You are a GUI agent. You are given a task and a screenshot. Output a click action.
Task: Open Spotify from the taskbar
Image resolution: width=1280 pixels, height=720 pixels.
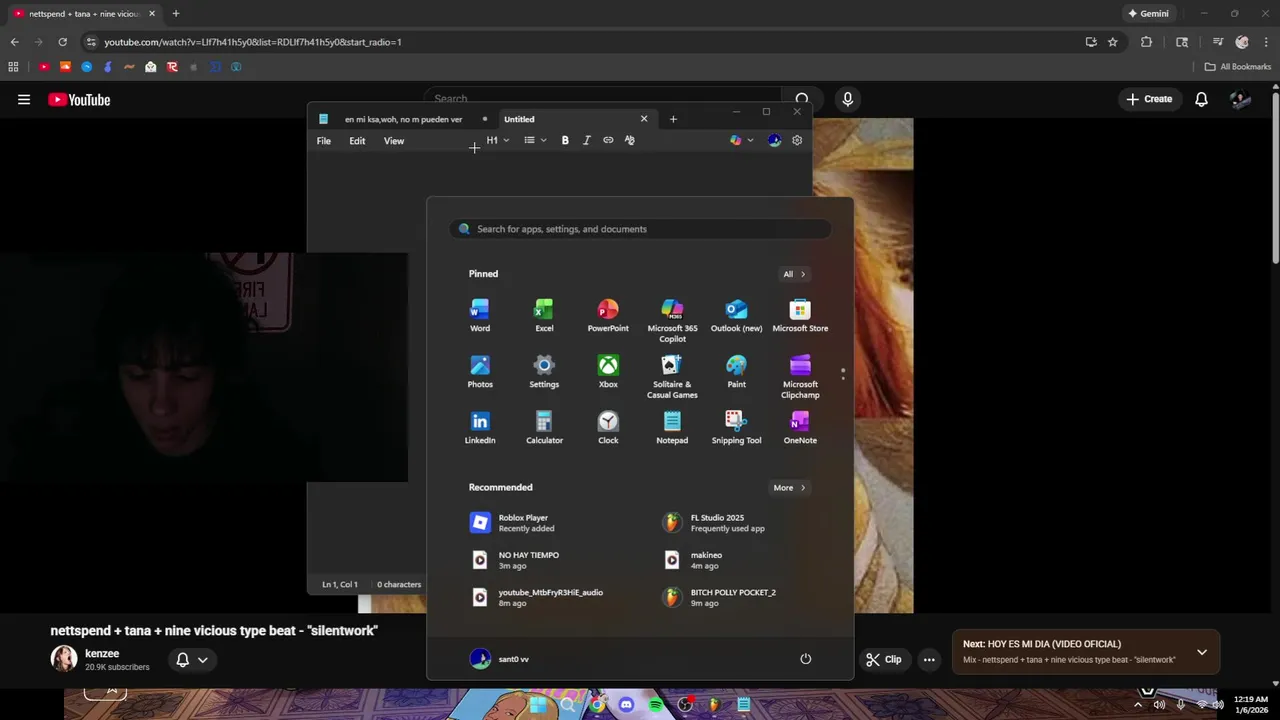pos(655,705)
